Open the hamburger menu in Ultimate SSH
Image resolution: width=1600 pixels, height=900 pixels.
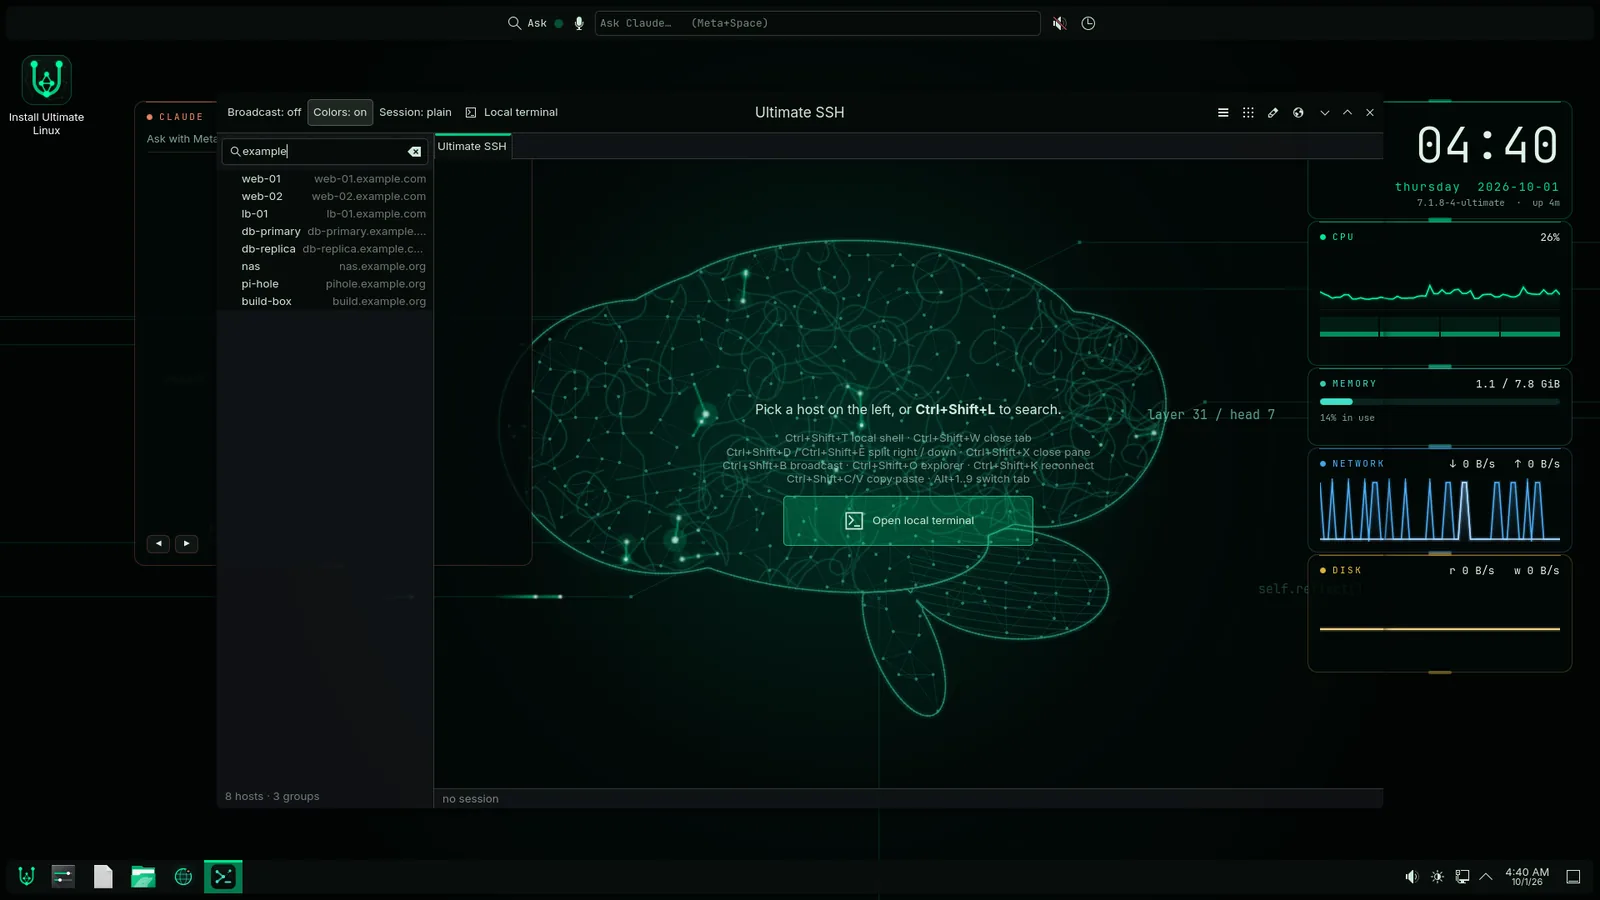click(x=1223, y=113)
